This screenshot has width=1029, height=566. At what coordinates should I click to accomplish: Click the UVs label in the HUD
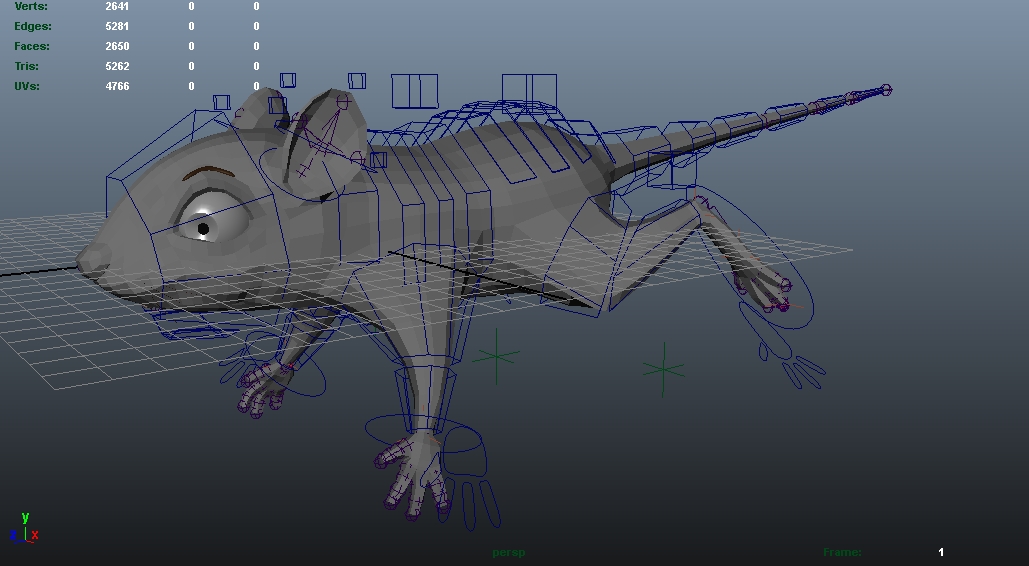pyautogui.click(x=27, y=86)
